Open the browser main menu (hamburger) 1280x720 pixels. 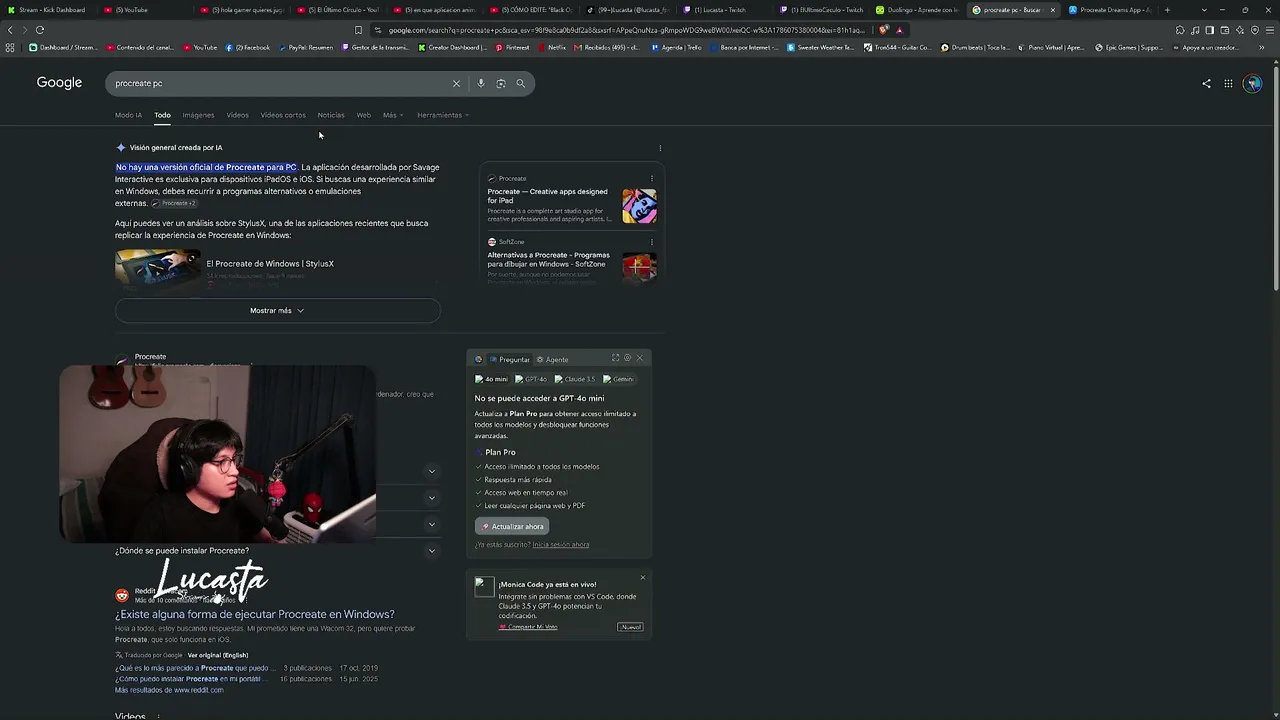[x=1270, y=30]
